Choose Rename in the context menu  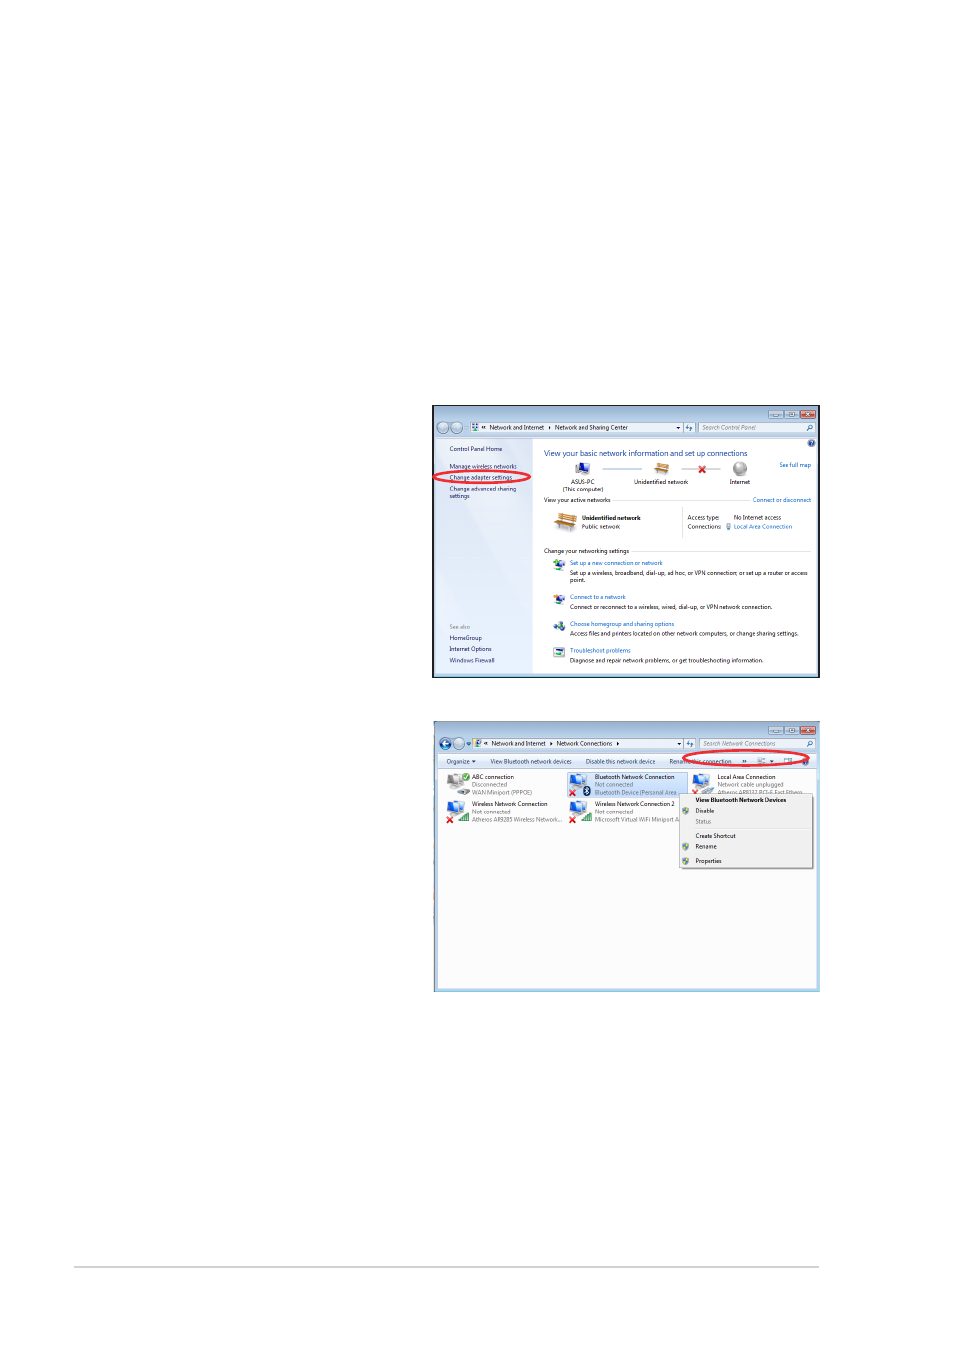706,847
